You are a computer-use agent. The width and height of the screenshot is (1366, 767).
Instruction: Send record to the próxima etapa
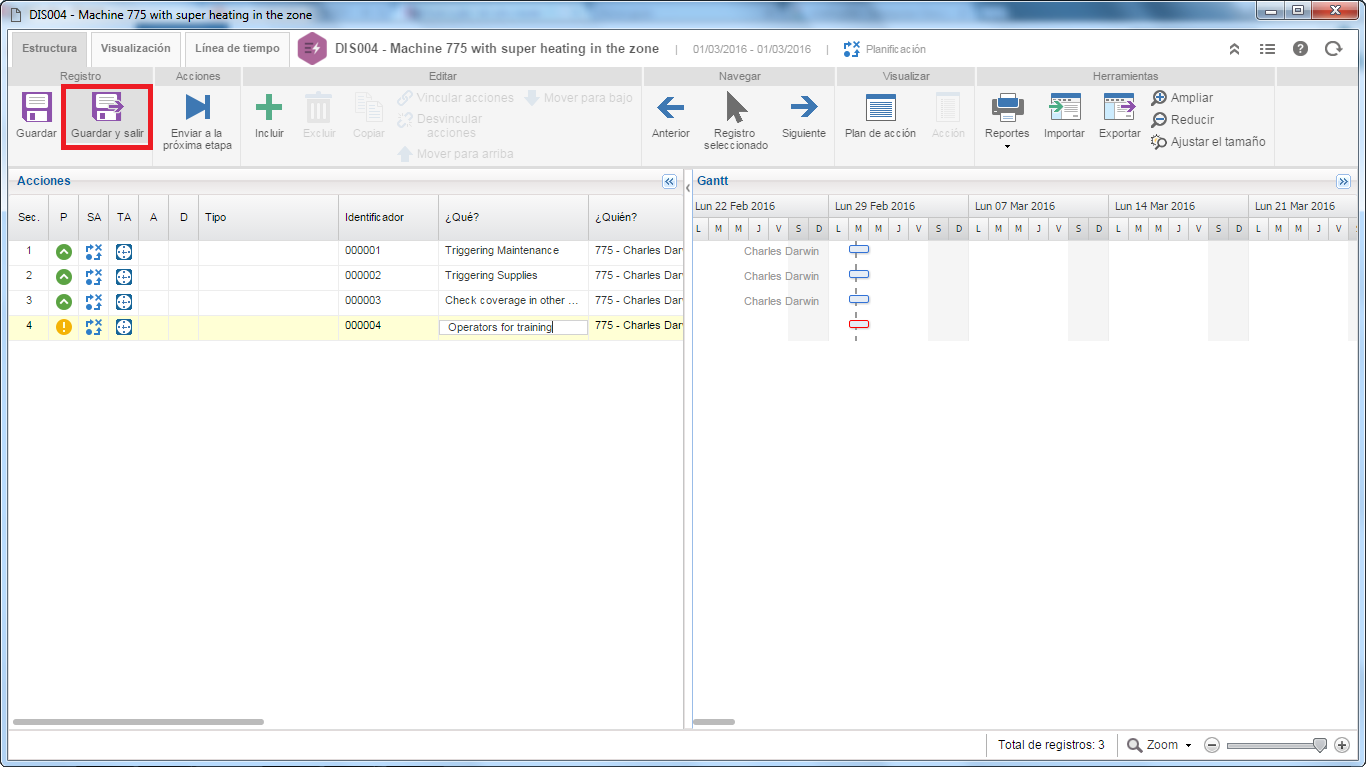pos(197,122)
